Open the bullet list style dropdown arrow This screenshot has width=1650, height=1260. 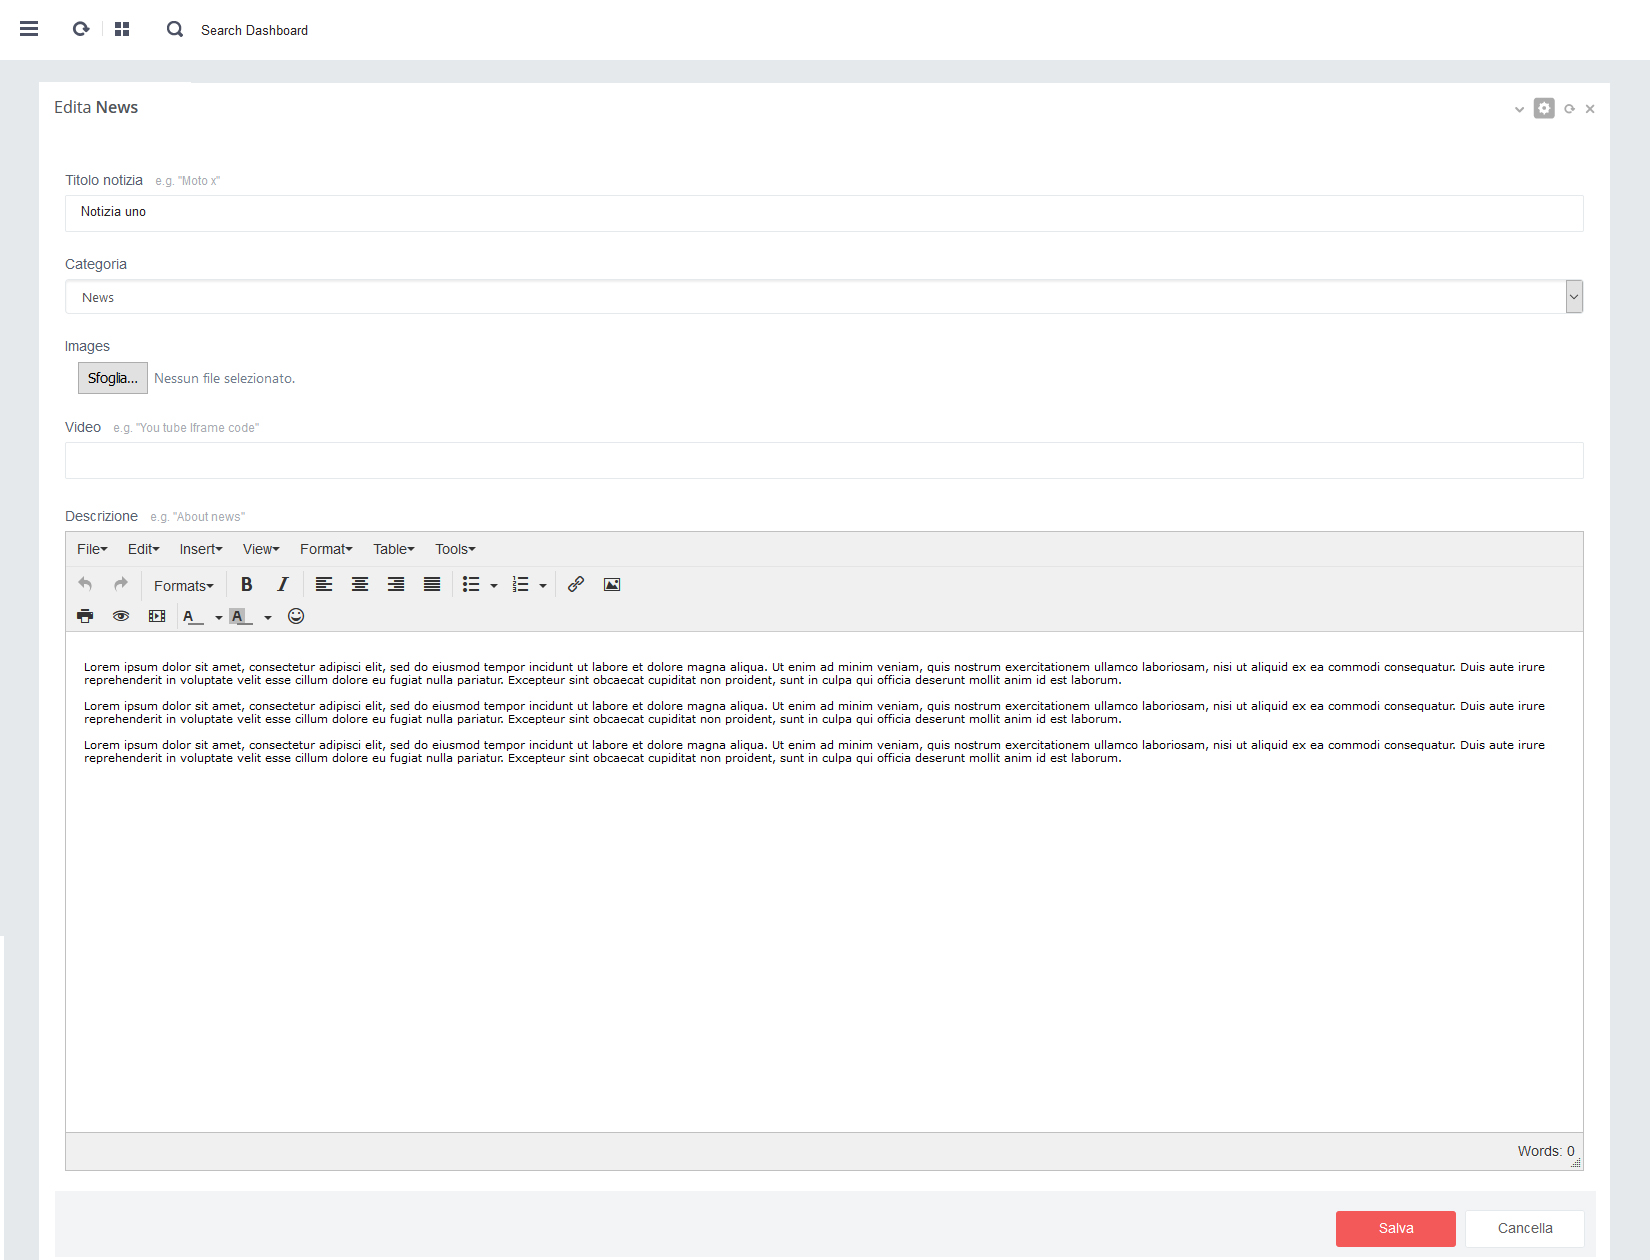pyautogui.click(x=494, y=586)
